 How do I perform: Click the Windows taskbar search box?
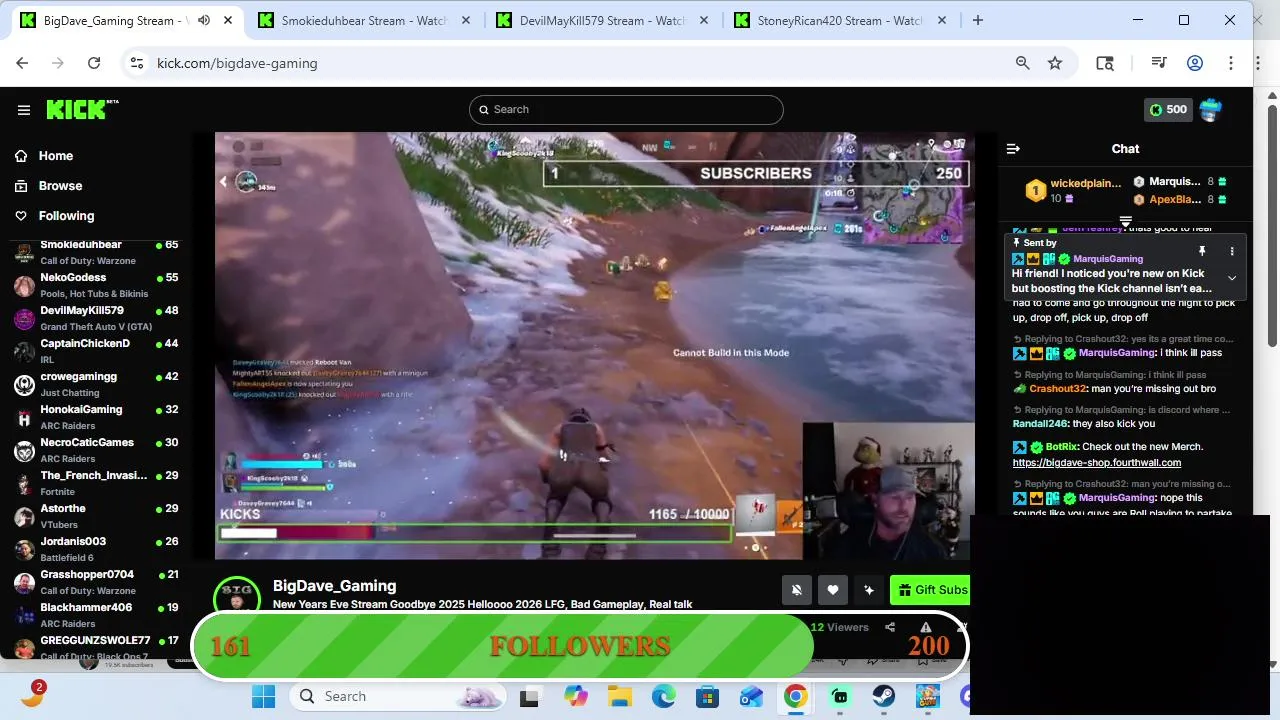pyautogui.click(x=398, y=697)
